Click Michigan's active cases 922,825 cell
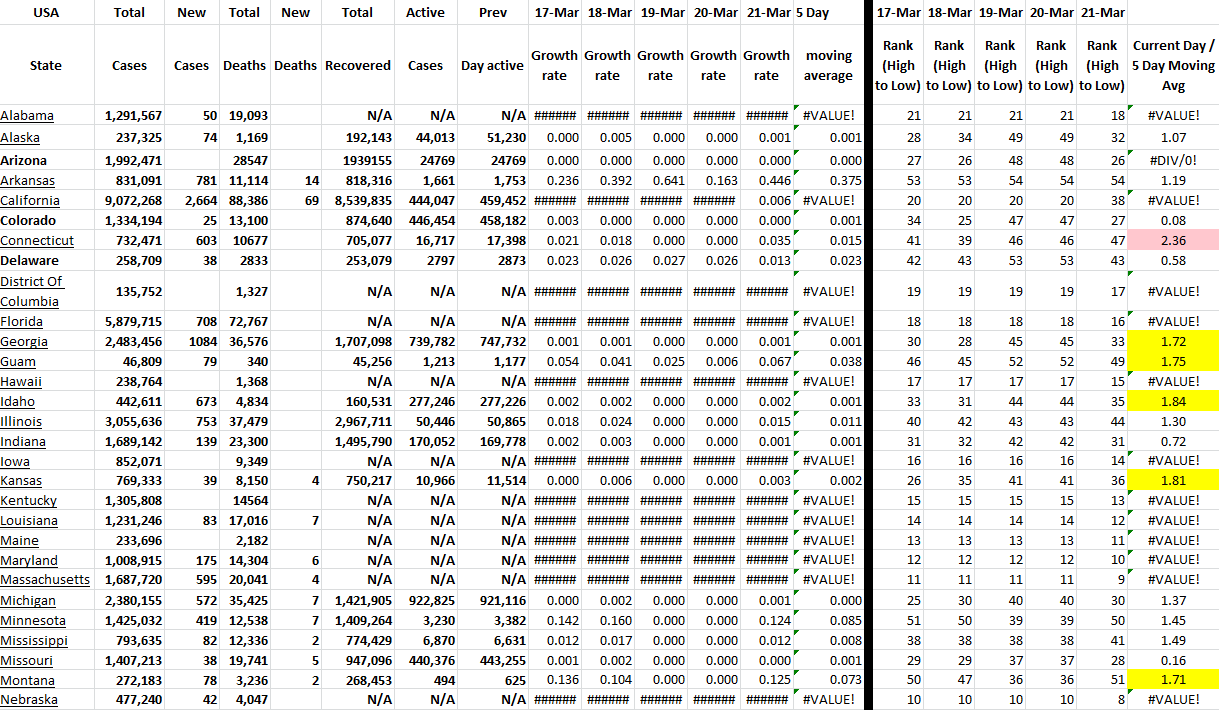Image resolution: width=1219 pixels, height=710 pixels. click(425, 601)
